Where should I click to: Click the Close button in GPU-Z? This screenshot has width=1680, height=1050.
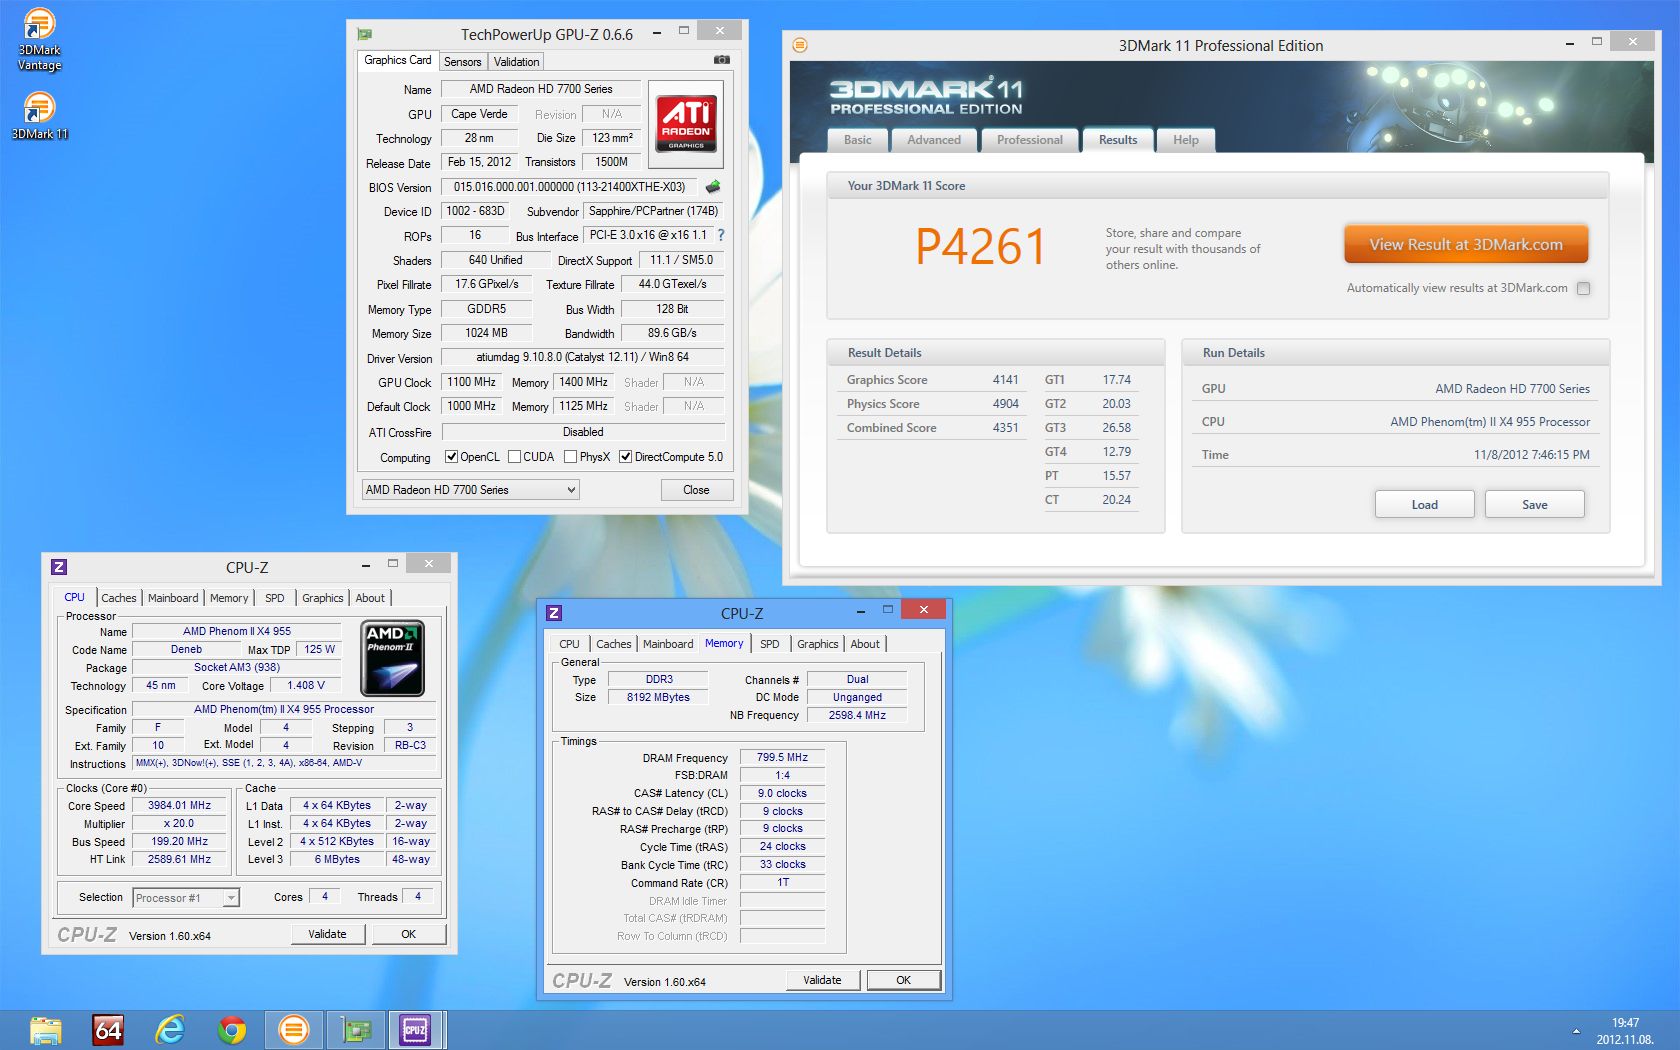tap(696, 490)
